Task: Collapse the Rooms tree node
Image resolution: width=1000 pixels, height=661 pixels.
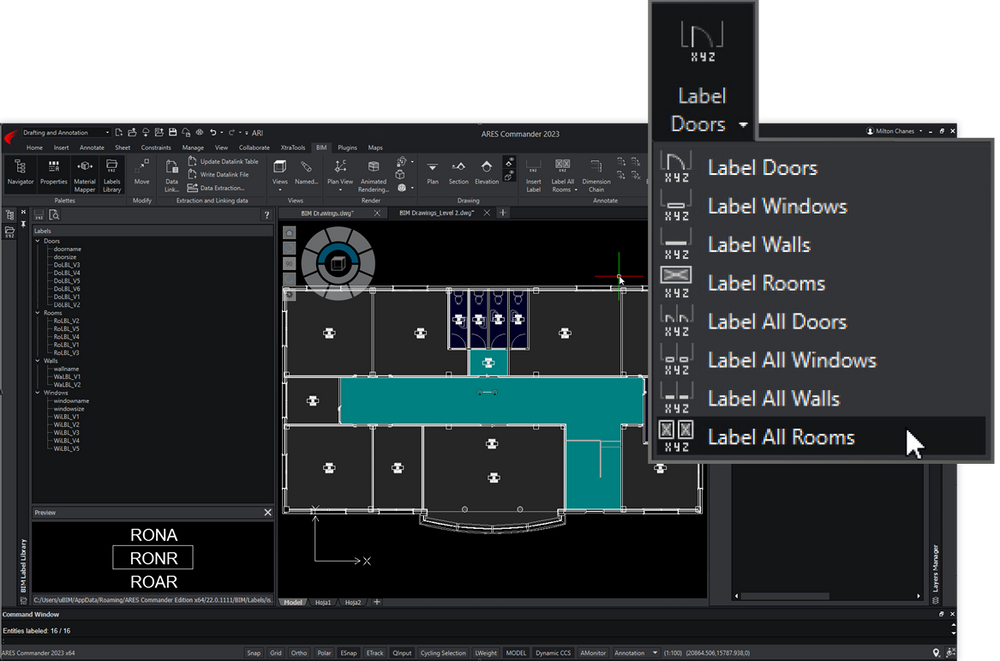Action: (38, 313)
